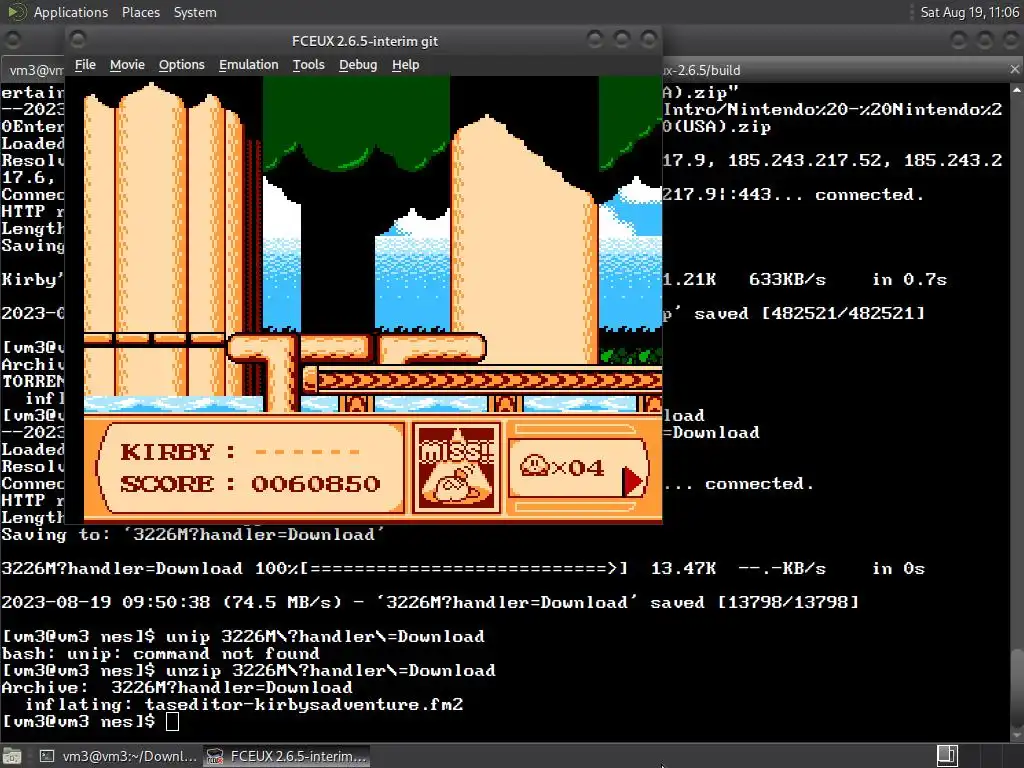Open the Help menu in FCEUX
This screenshot has height=768, width=1024.
(x=406, y=65)
